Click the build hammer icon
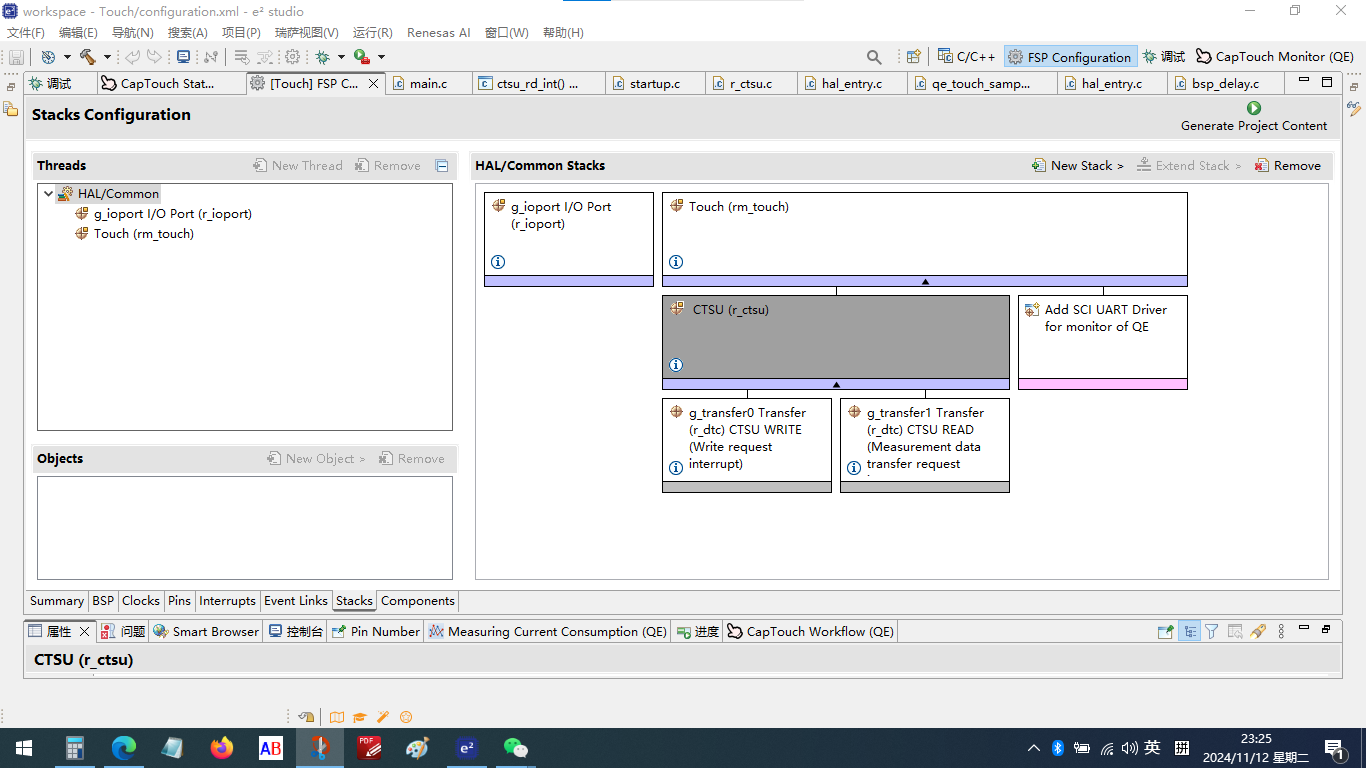Image resolution: width=1366 pixels, height=768 pixels. 88,57
